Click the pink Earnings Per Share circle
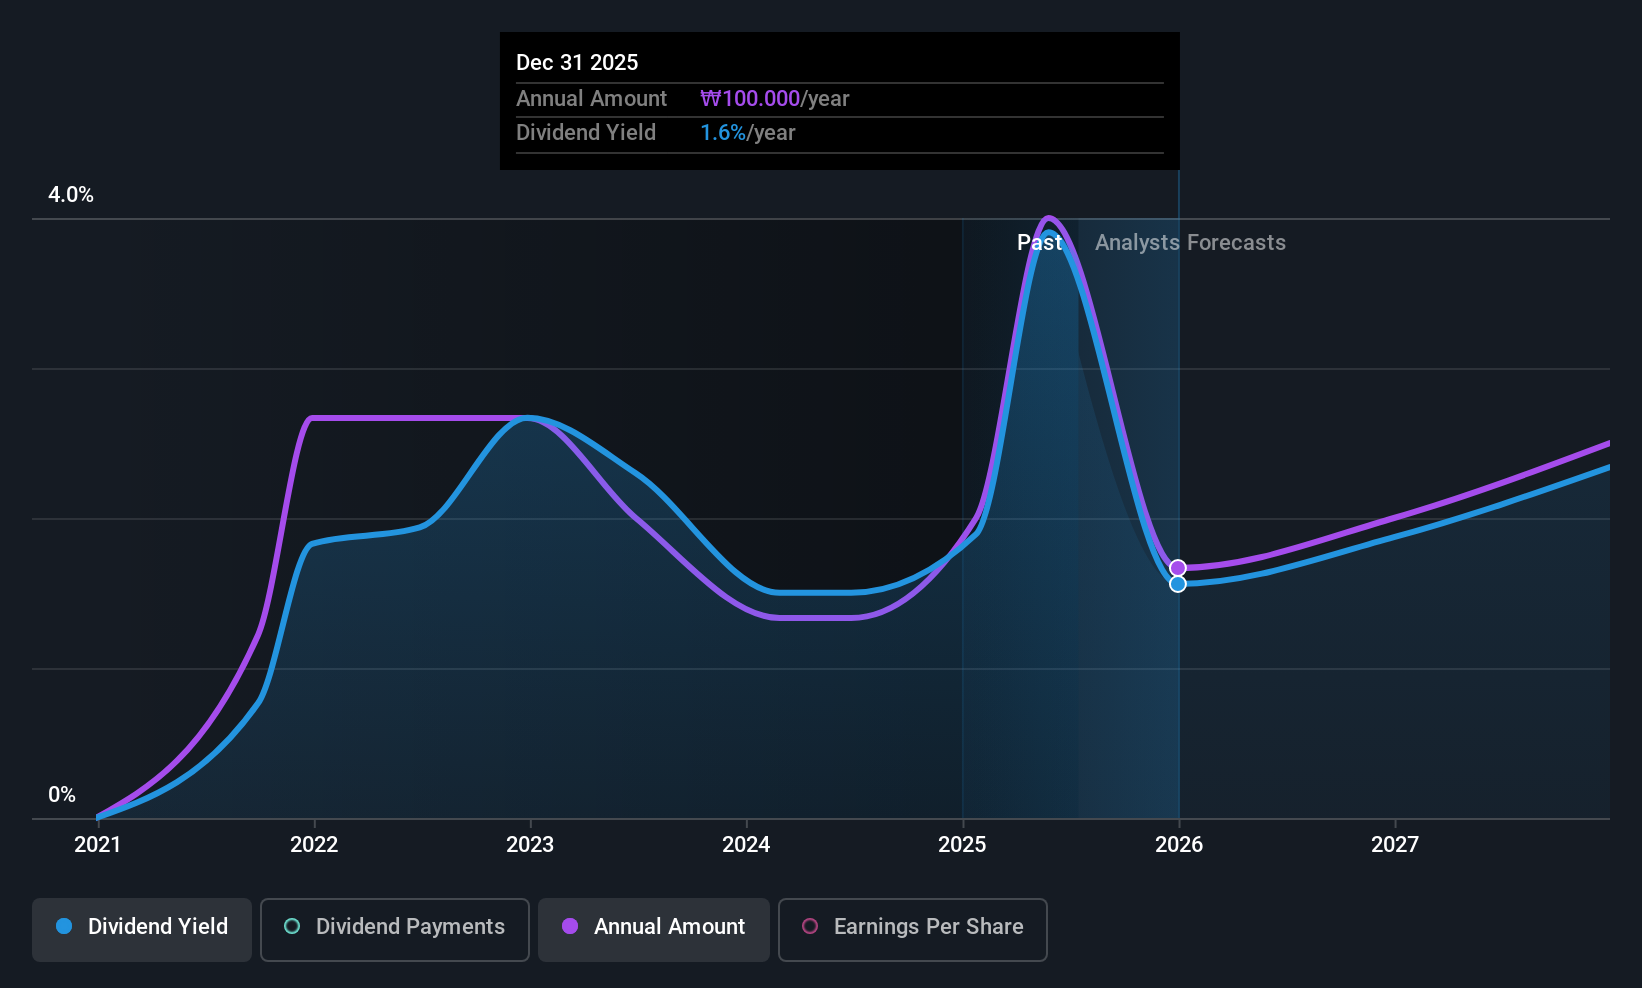 [810, 927]
